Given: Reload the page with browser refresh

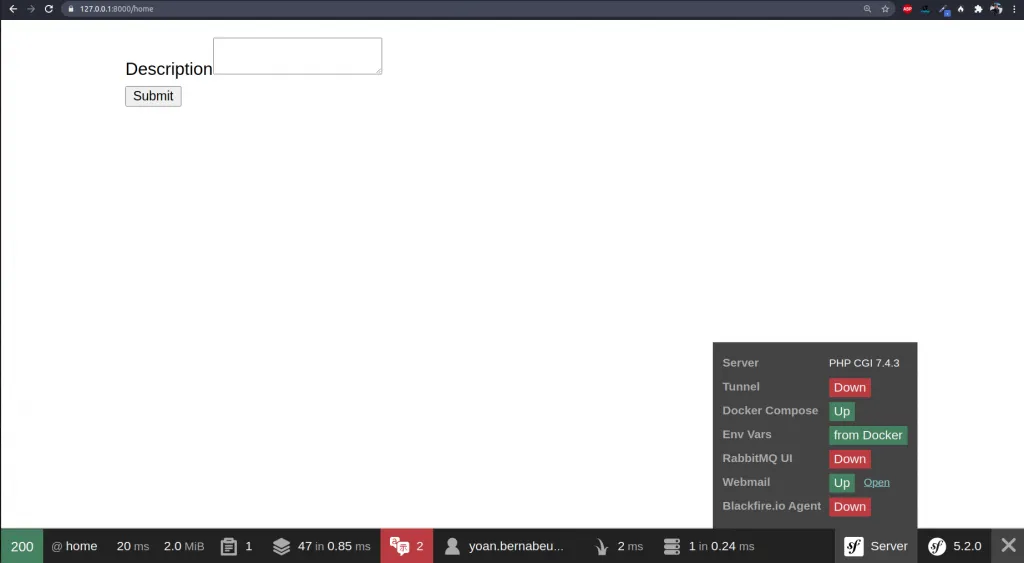Looking at the screenshot, I should 48,9.
